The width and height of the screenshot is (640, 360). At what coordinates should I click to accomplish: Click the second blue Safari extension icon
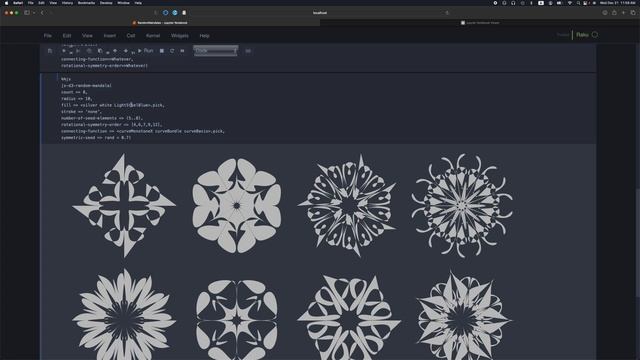tap(175, 13)
